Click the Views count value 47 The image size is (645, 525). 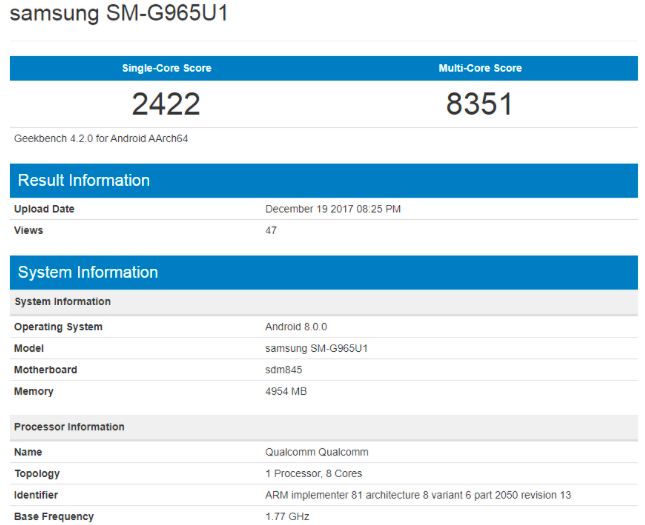coord(271,230)
